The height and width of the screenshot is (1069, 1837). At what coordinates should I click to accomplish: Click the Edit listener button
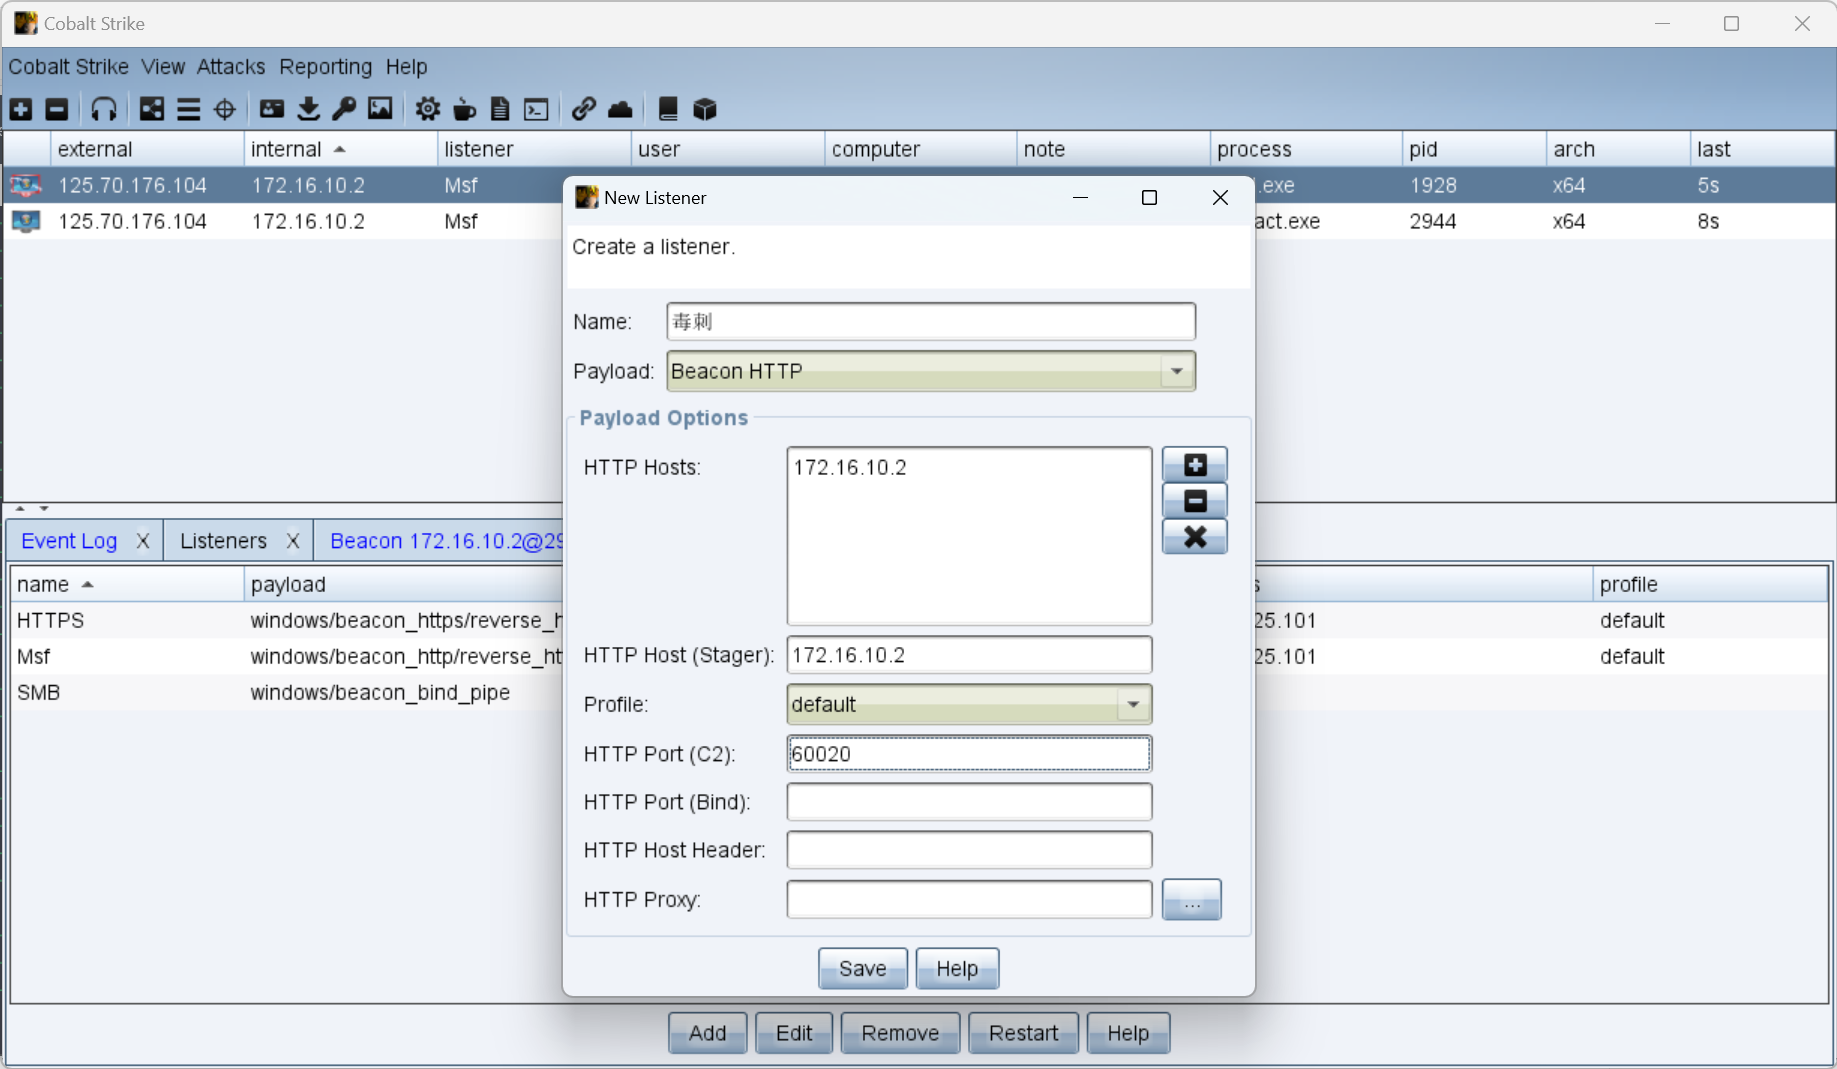(794, 1033)
